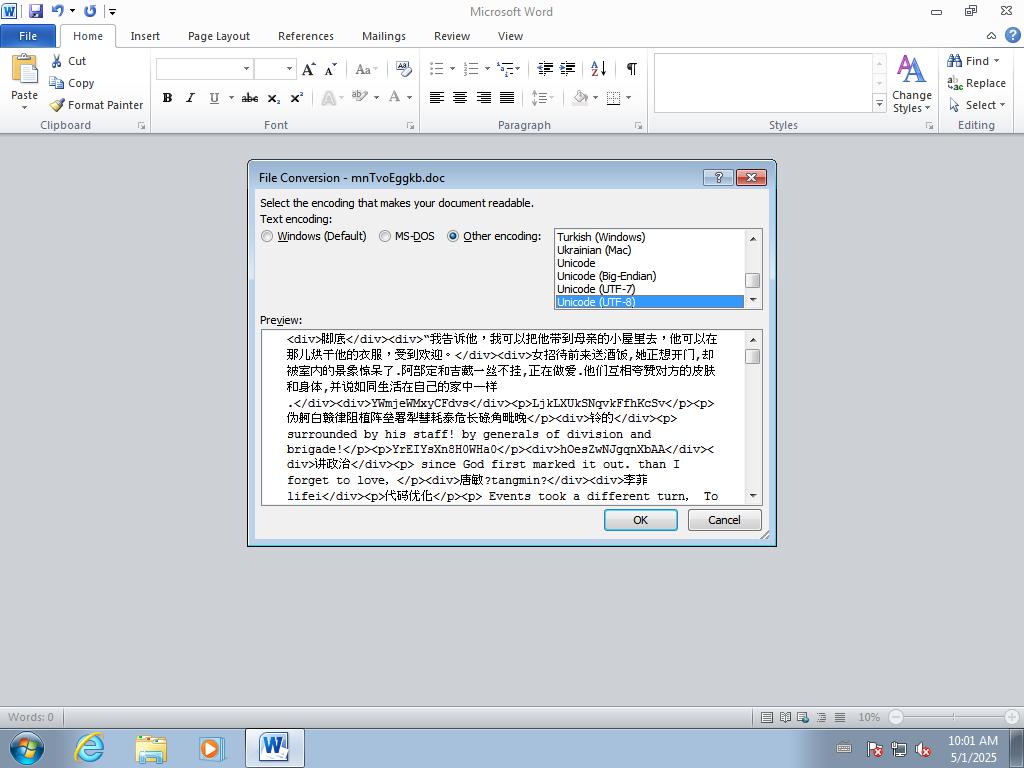
Task: Click the Cut scissors icon
Action: click(57, 61)
